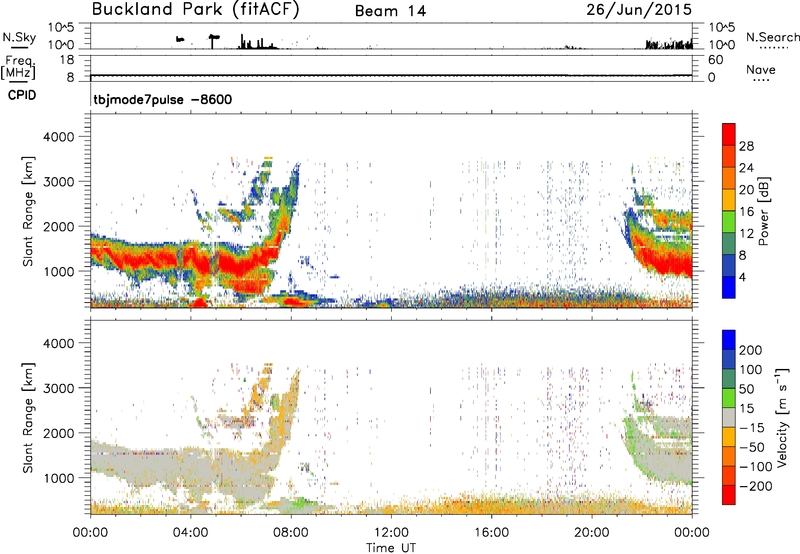Click the 'Beam 14' label

coord(390,11)
